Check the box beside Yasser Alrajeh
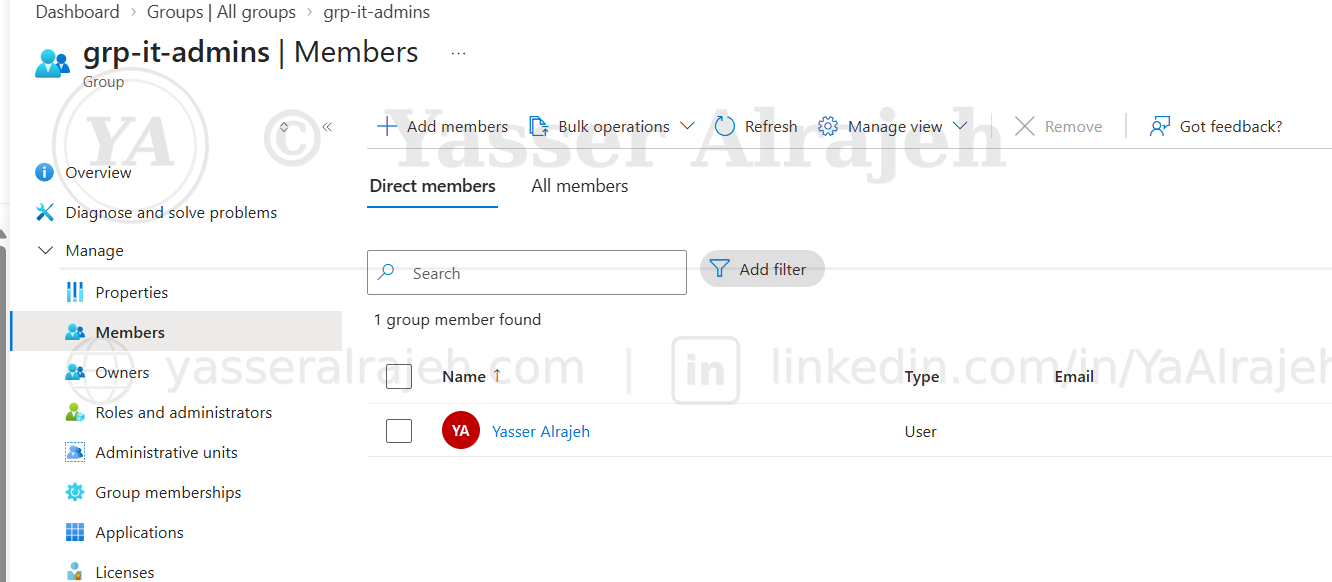Image resolution: width=1332 pixels, height=582 pixels. pos(399,431)
